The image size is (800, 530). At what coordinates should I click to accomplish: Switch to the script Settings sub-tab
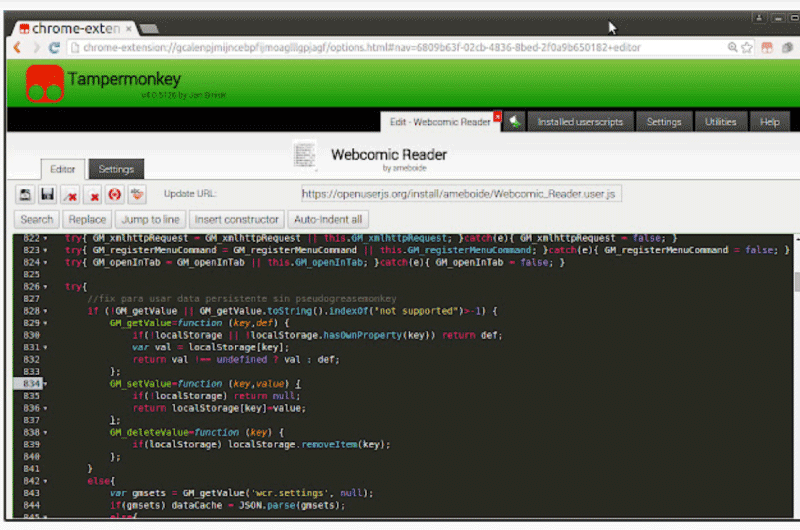[116, 169]
